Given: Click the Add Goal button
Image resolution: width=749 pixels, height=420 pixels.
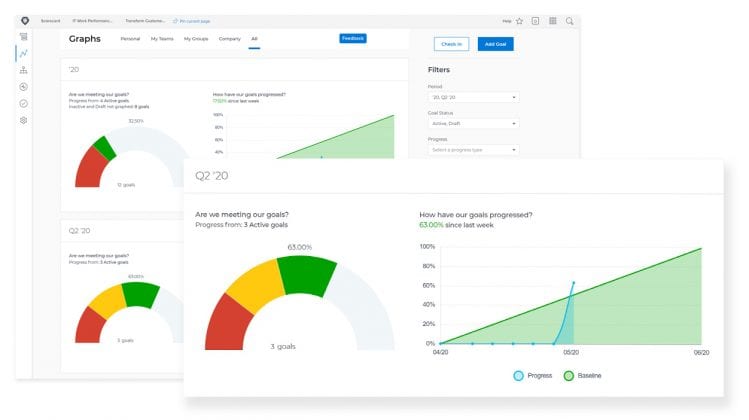Looking at the screenshot, I should click(495, 44).
